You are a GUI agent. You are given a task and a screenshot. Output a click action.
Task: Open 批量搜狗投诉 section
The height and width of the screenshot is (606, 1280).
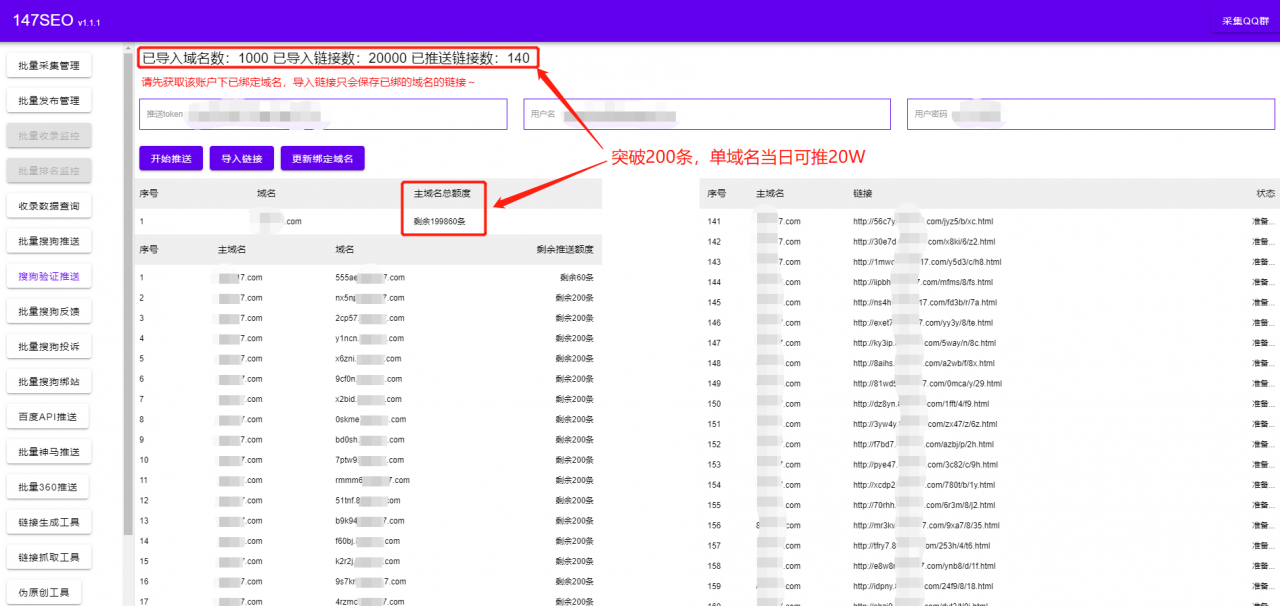48,345
